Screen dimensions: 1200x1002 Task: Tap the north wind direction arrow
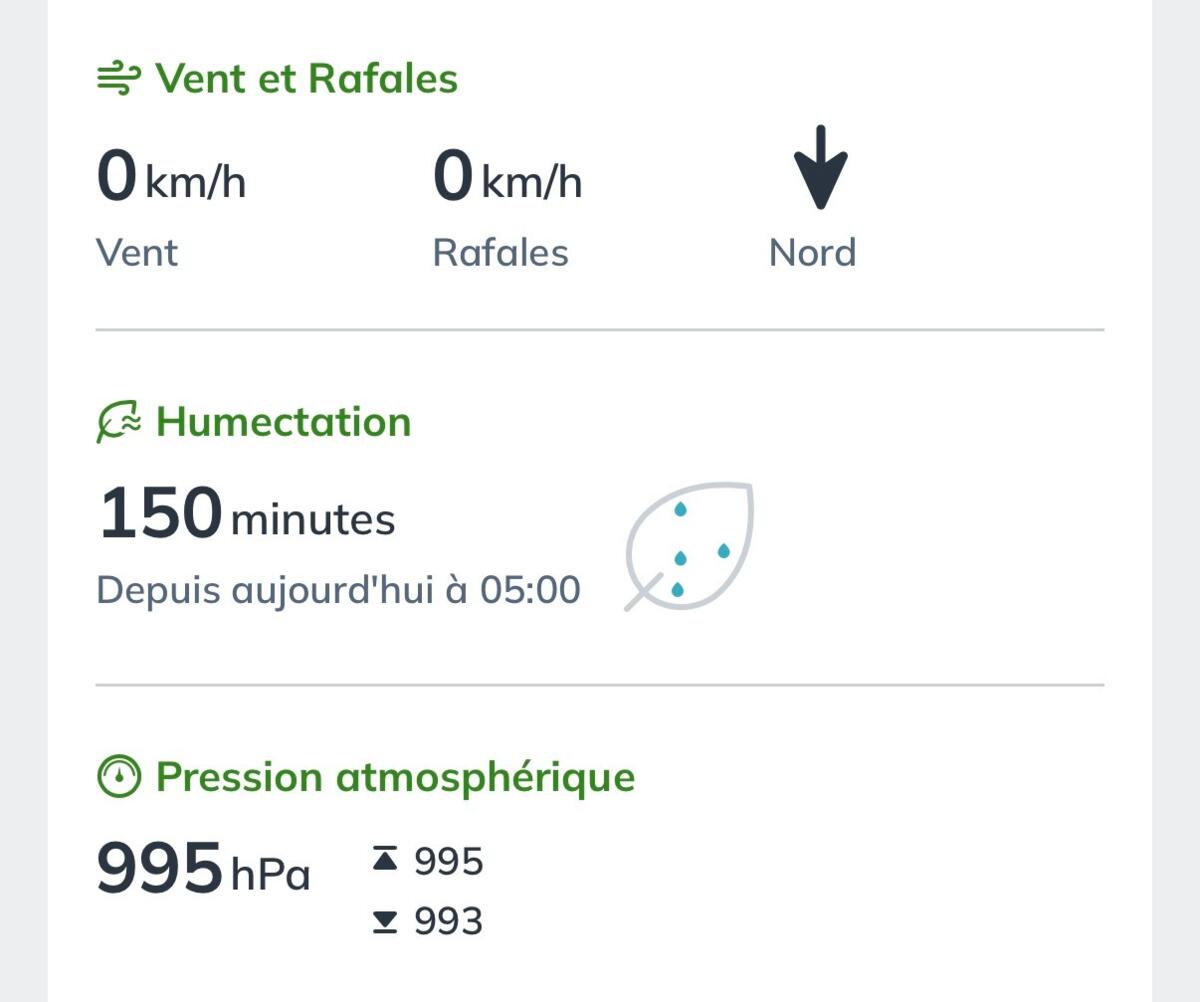click(x=820, y=167)
